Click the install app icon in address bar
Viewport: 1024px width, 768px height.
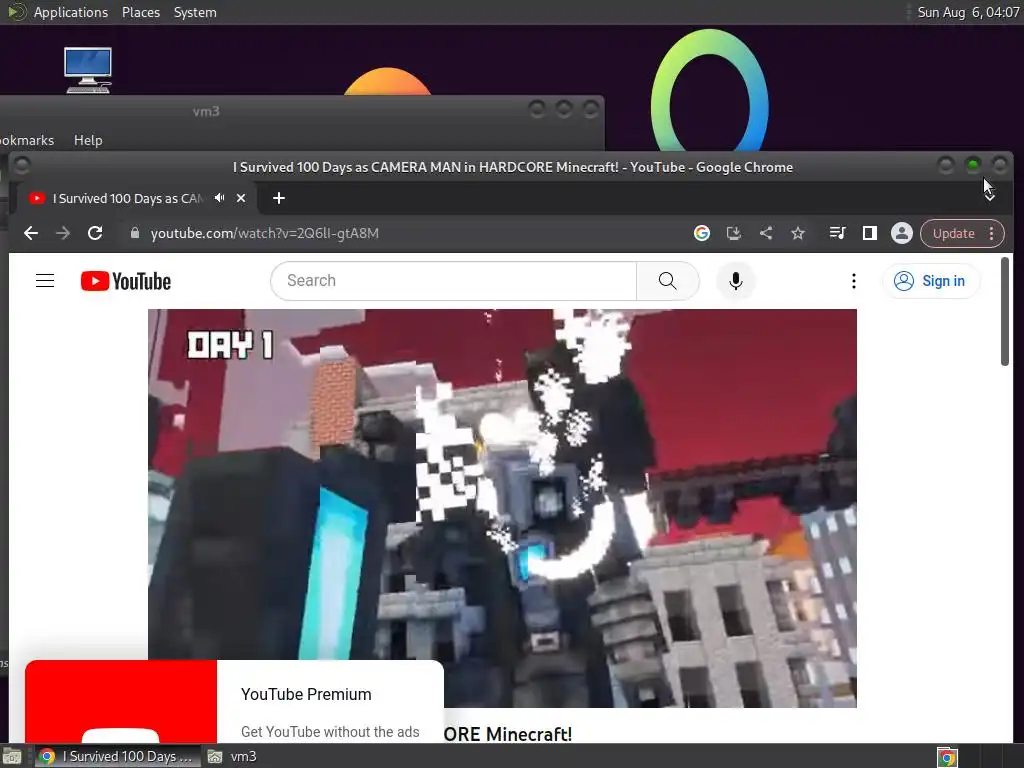(733, 233)
